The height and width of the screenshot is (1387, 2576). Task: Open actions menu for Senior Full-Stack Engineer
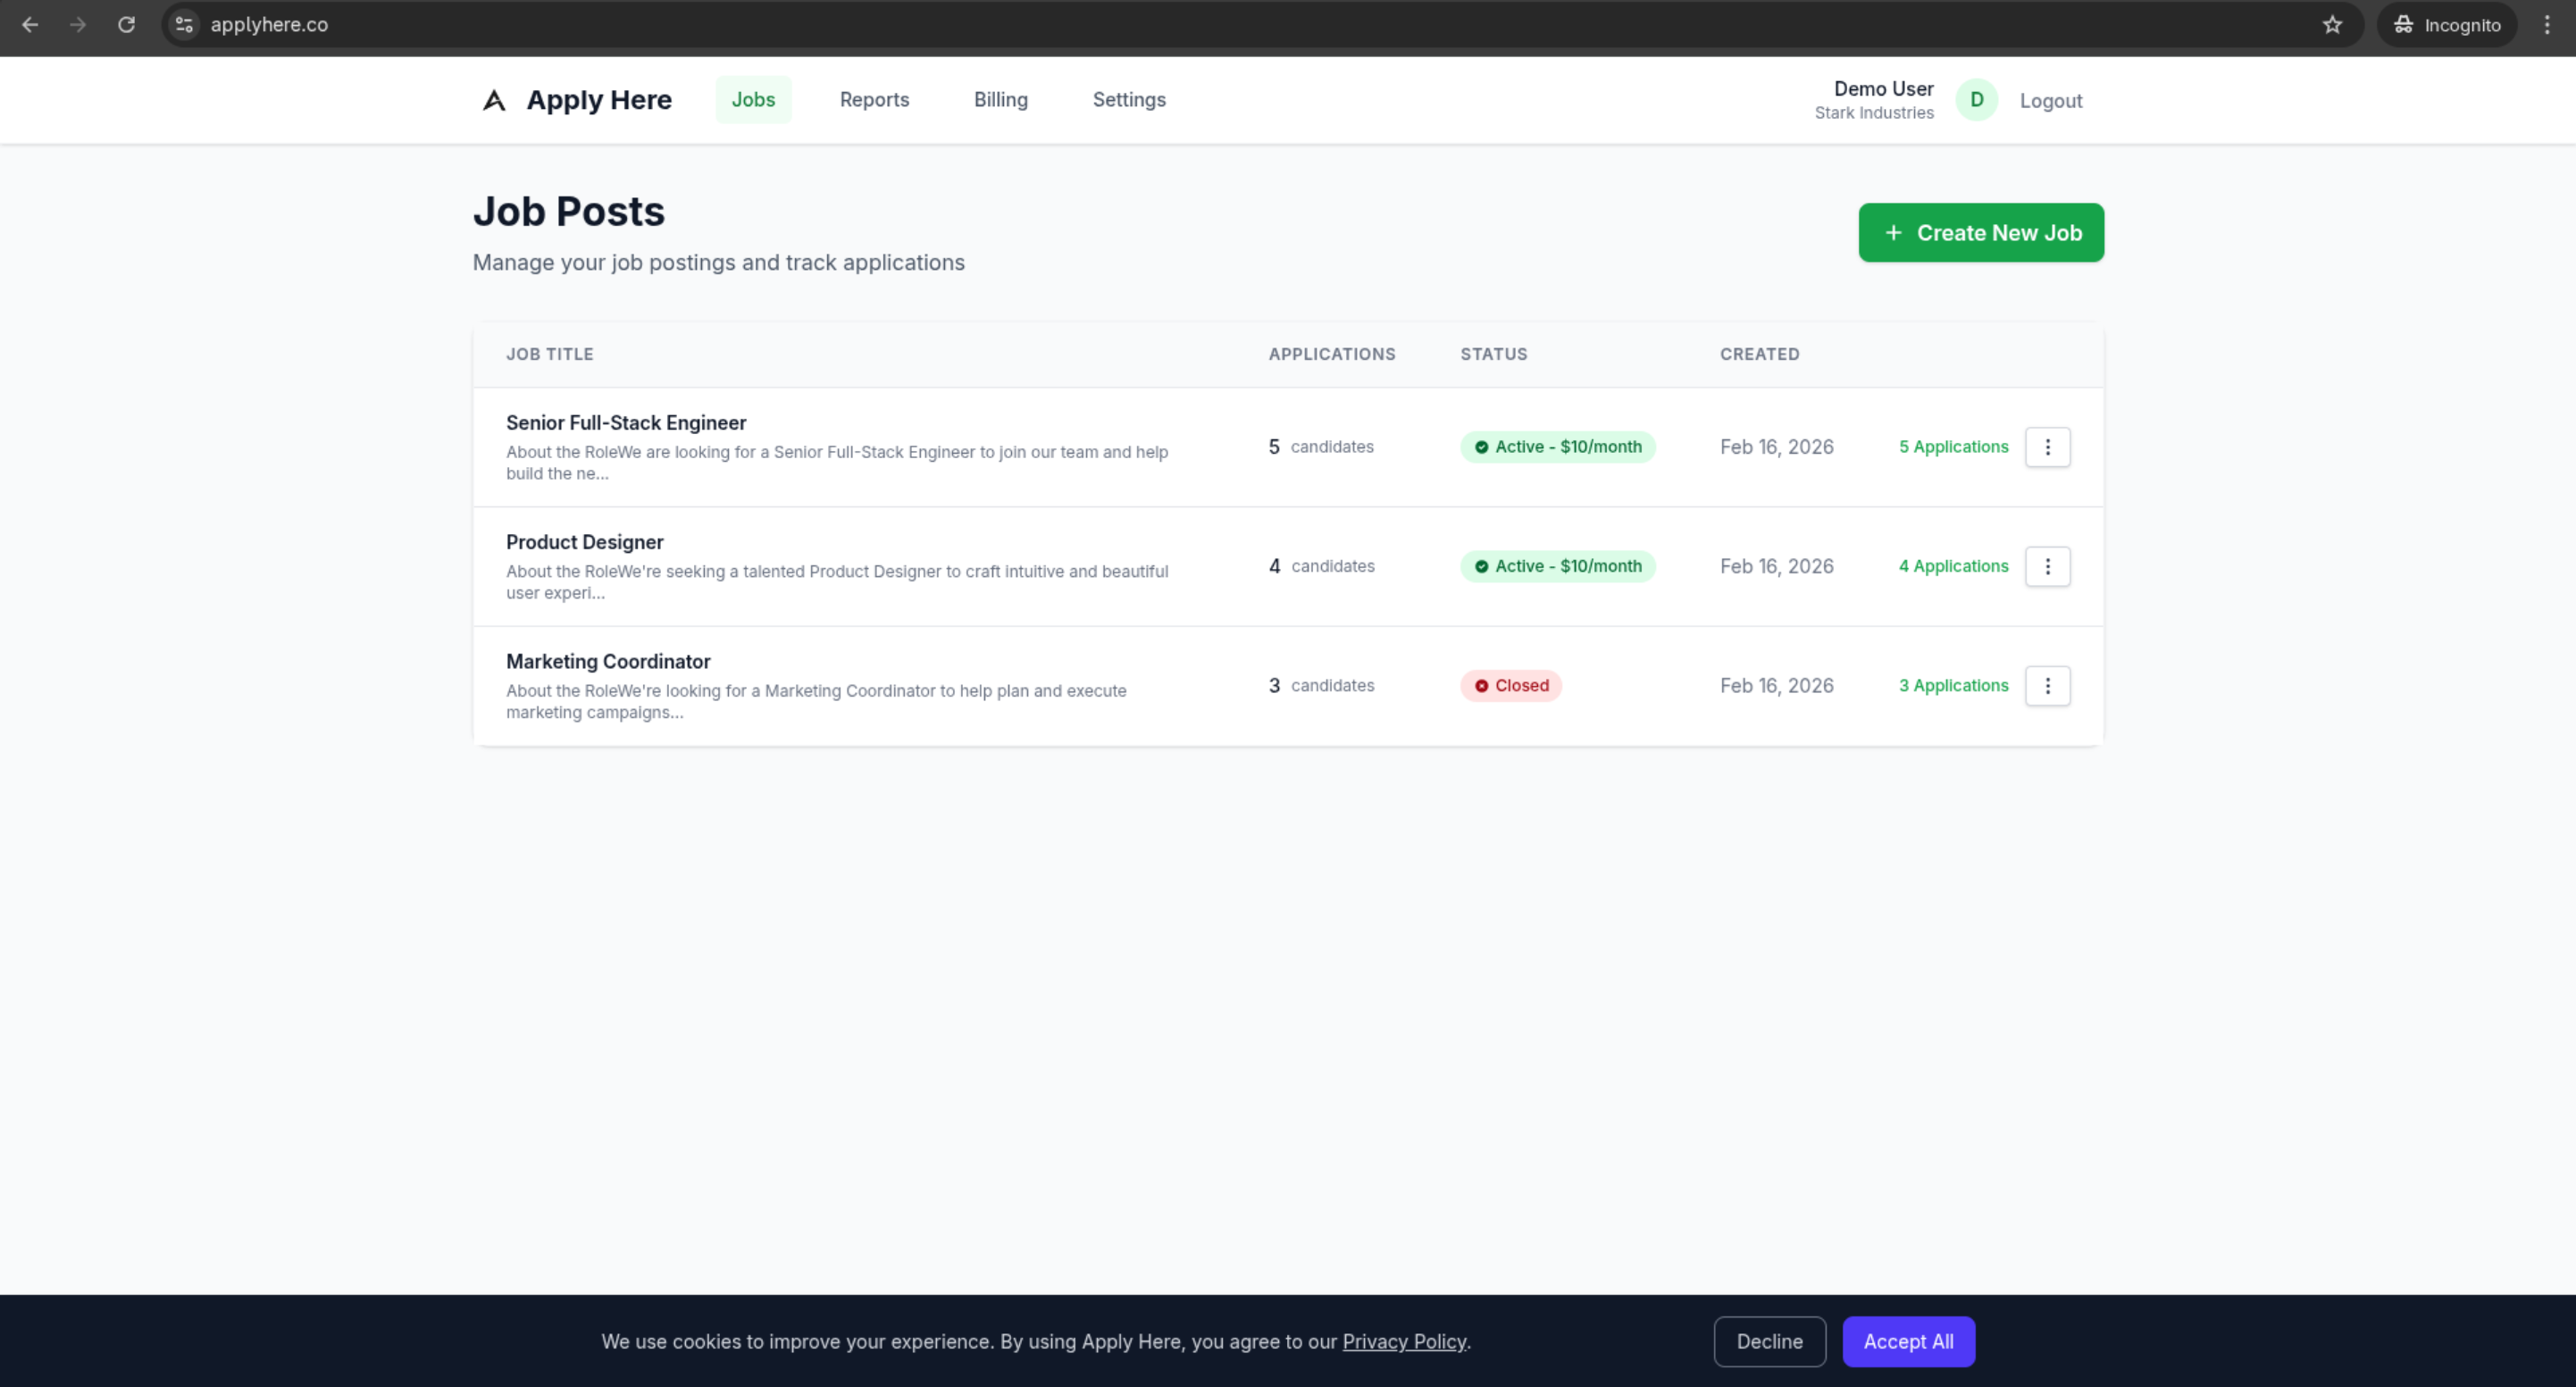pyautogui.click(x=2047, y=447)
